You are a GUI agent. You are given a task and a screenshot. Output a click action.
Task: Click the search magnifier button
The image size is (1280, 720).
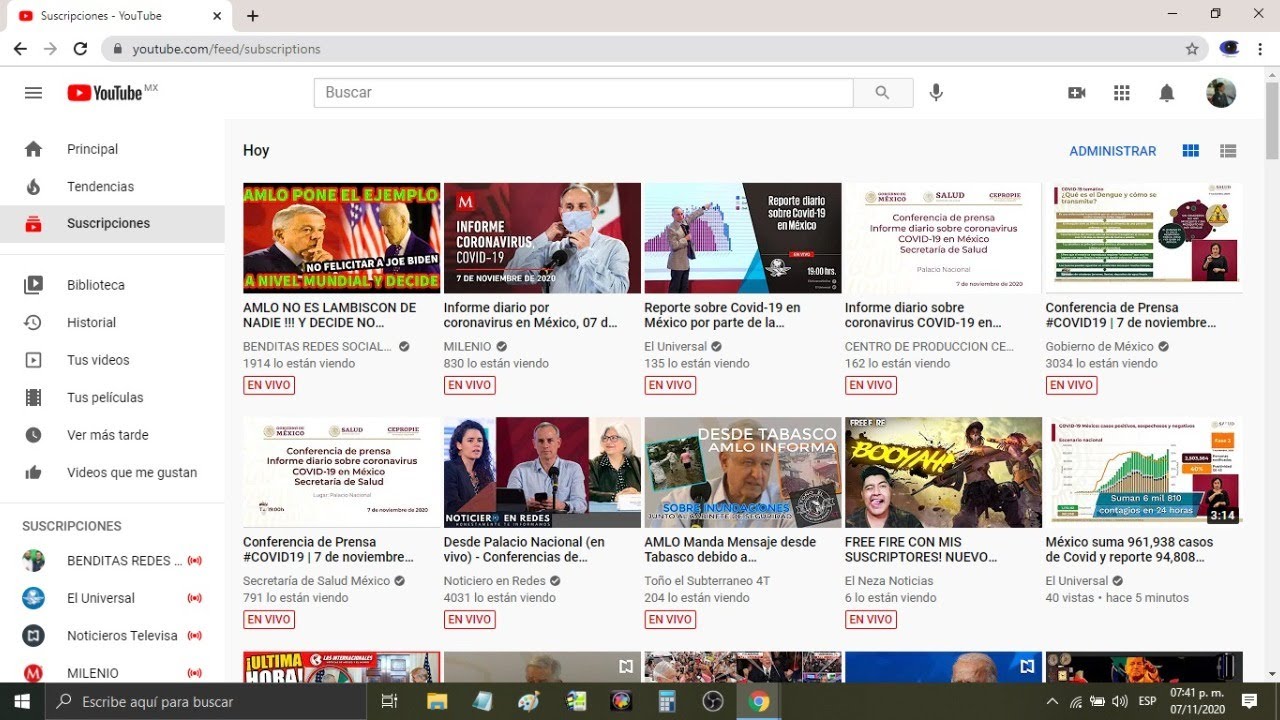click(x=882, y=93)
